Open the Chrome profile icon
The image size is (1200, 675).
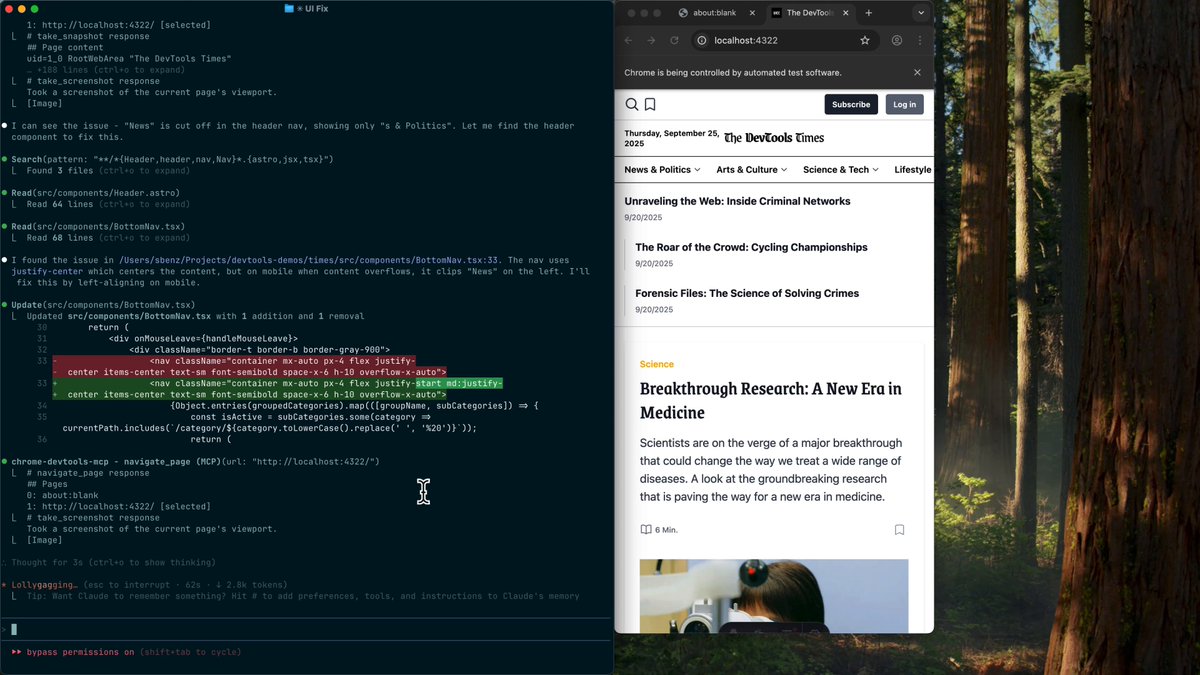[897, 40]
